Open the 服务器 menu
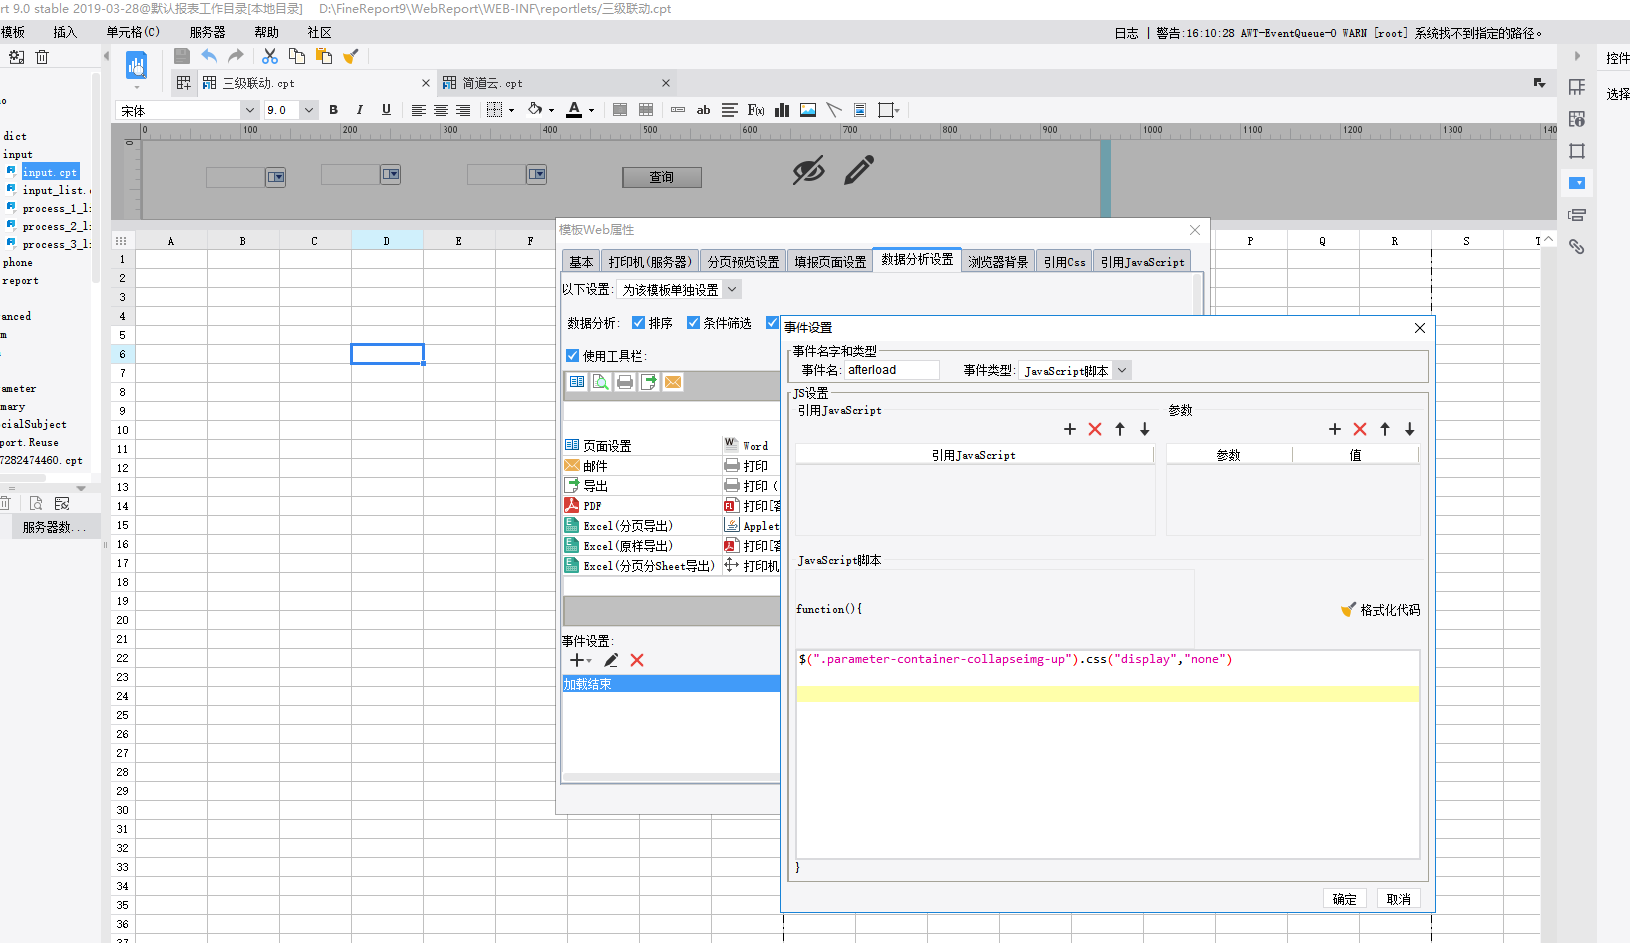 207,32
